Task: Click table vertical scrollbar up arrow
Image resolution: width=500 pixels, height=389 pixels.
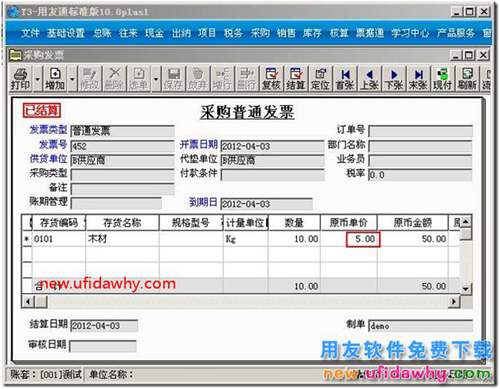Action: pos(466,221)
